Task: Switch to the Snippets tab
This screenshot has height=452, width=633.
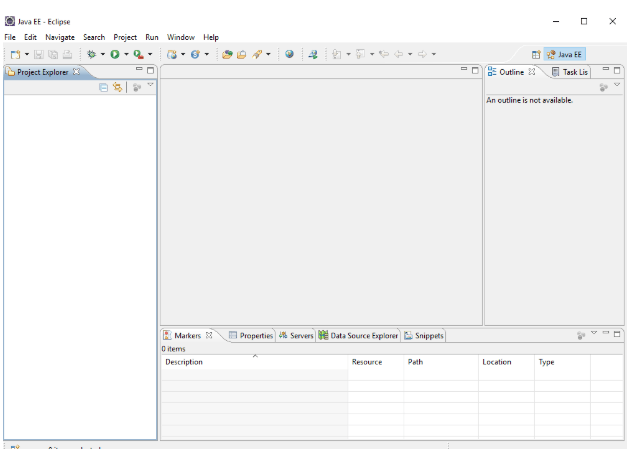Action: [423, 336]
